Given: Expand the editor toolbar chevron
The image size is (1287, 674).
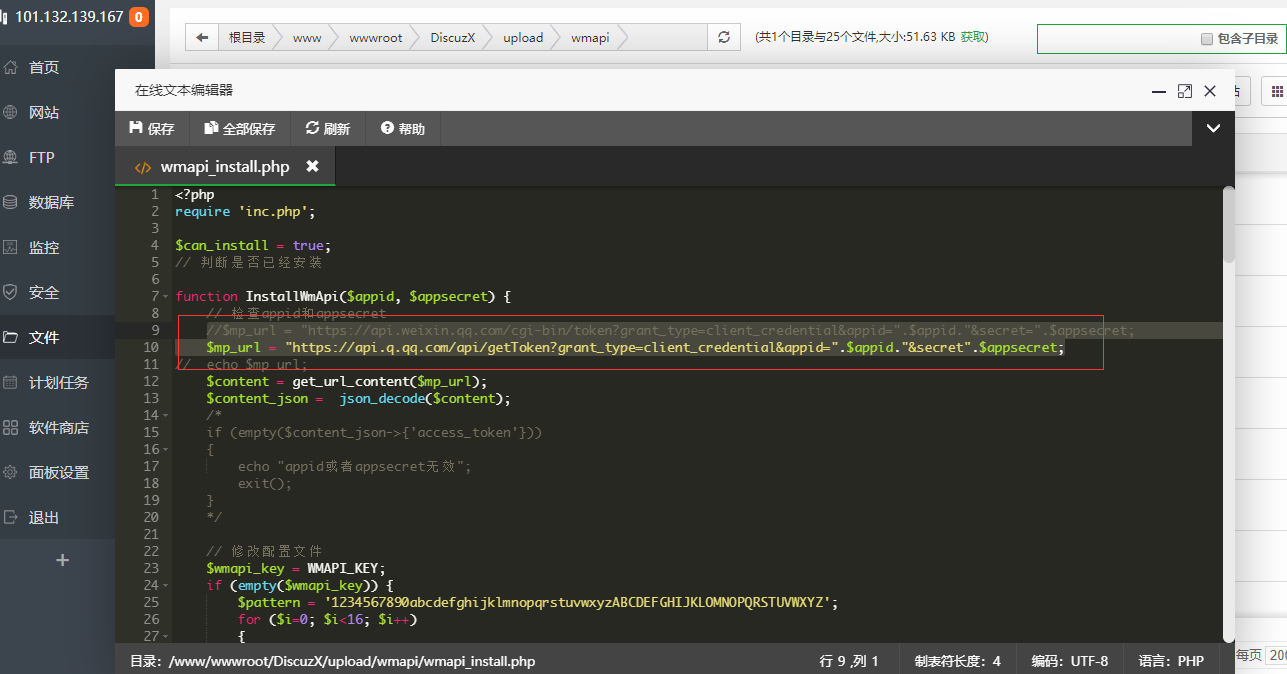Looking at the screenshot, I should [x=1214, y=128].
